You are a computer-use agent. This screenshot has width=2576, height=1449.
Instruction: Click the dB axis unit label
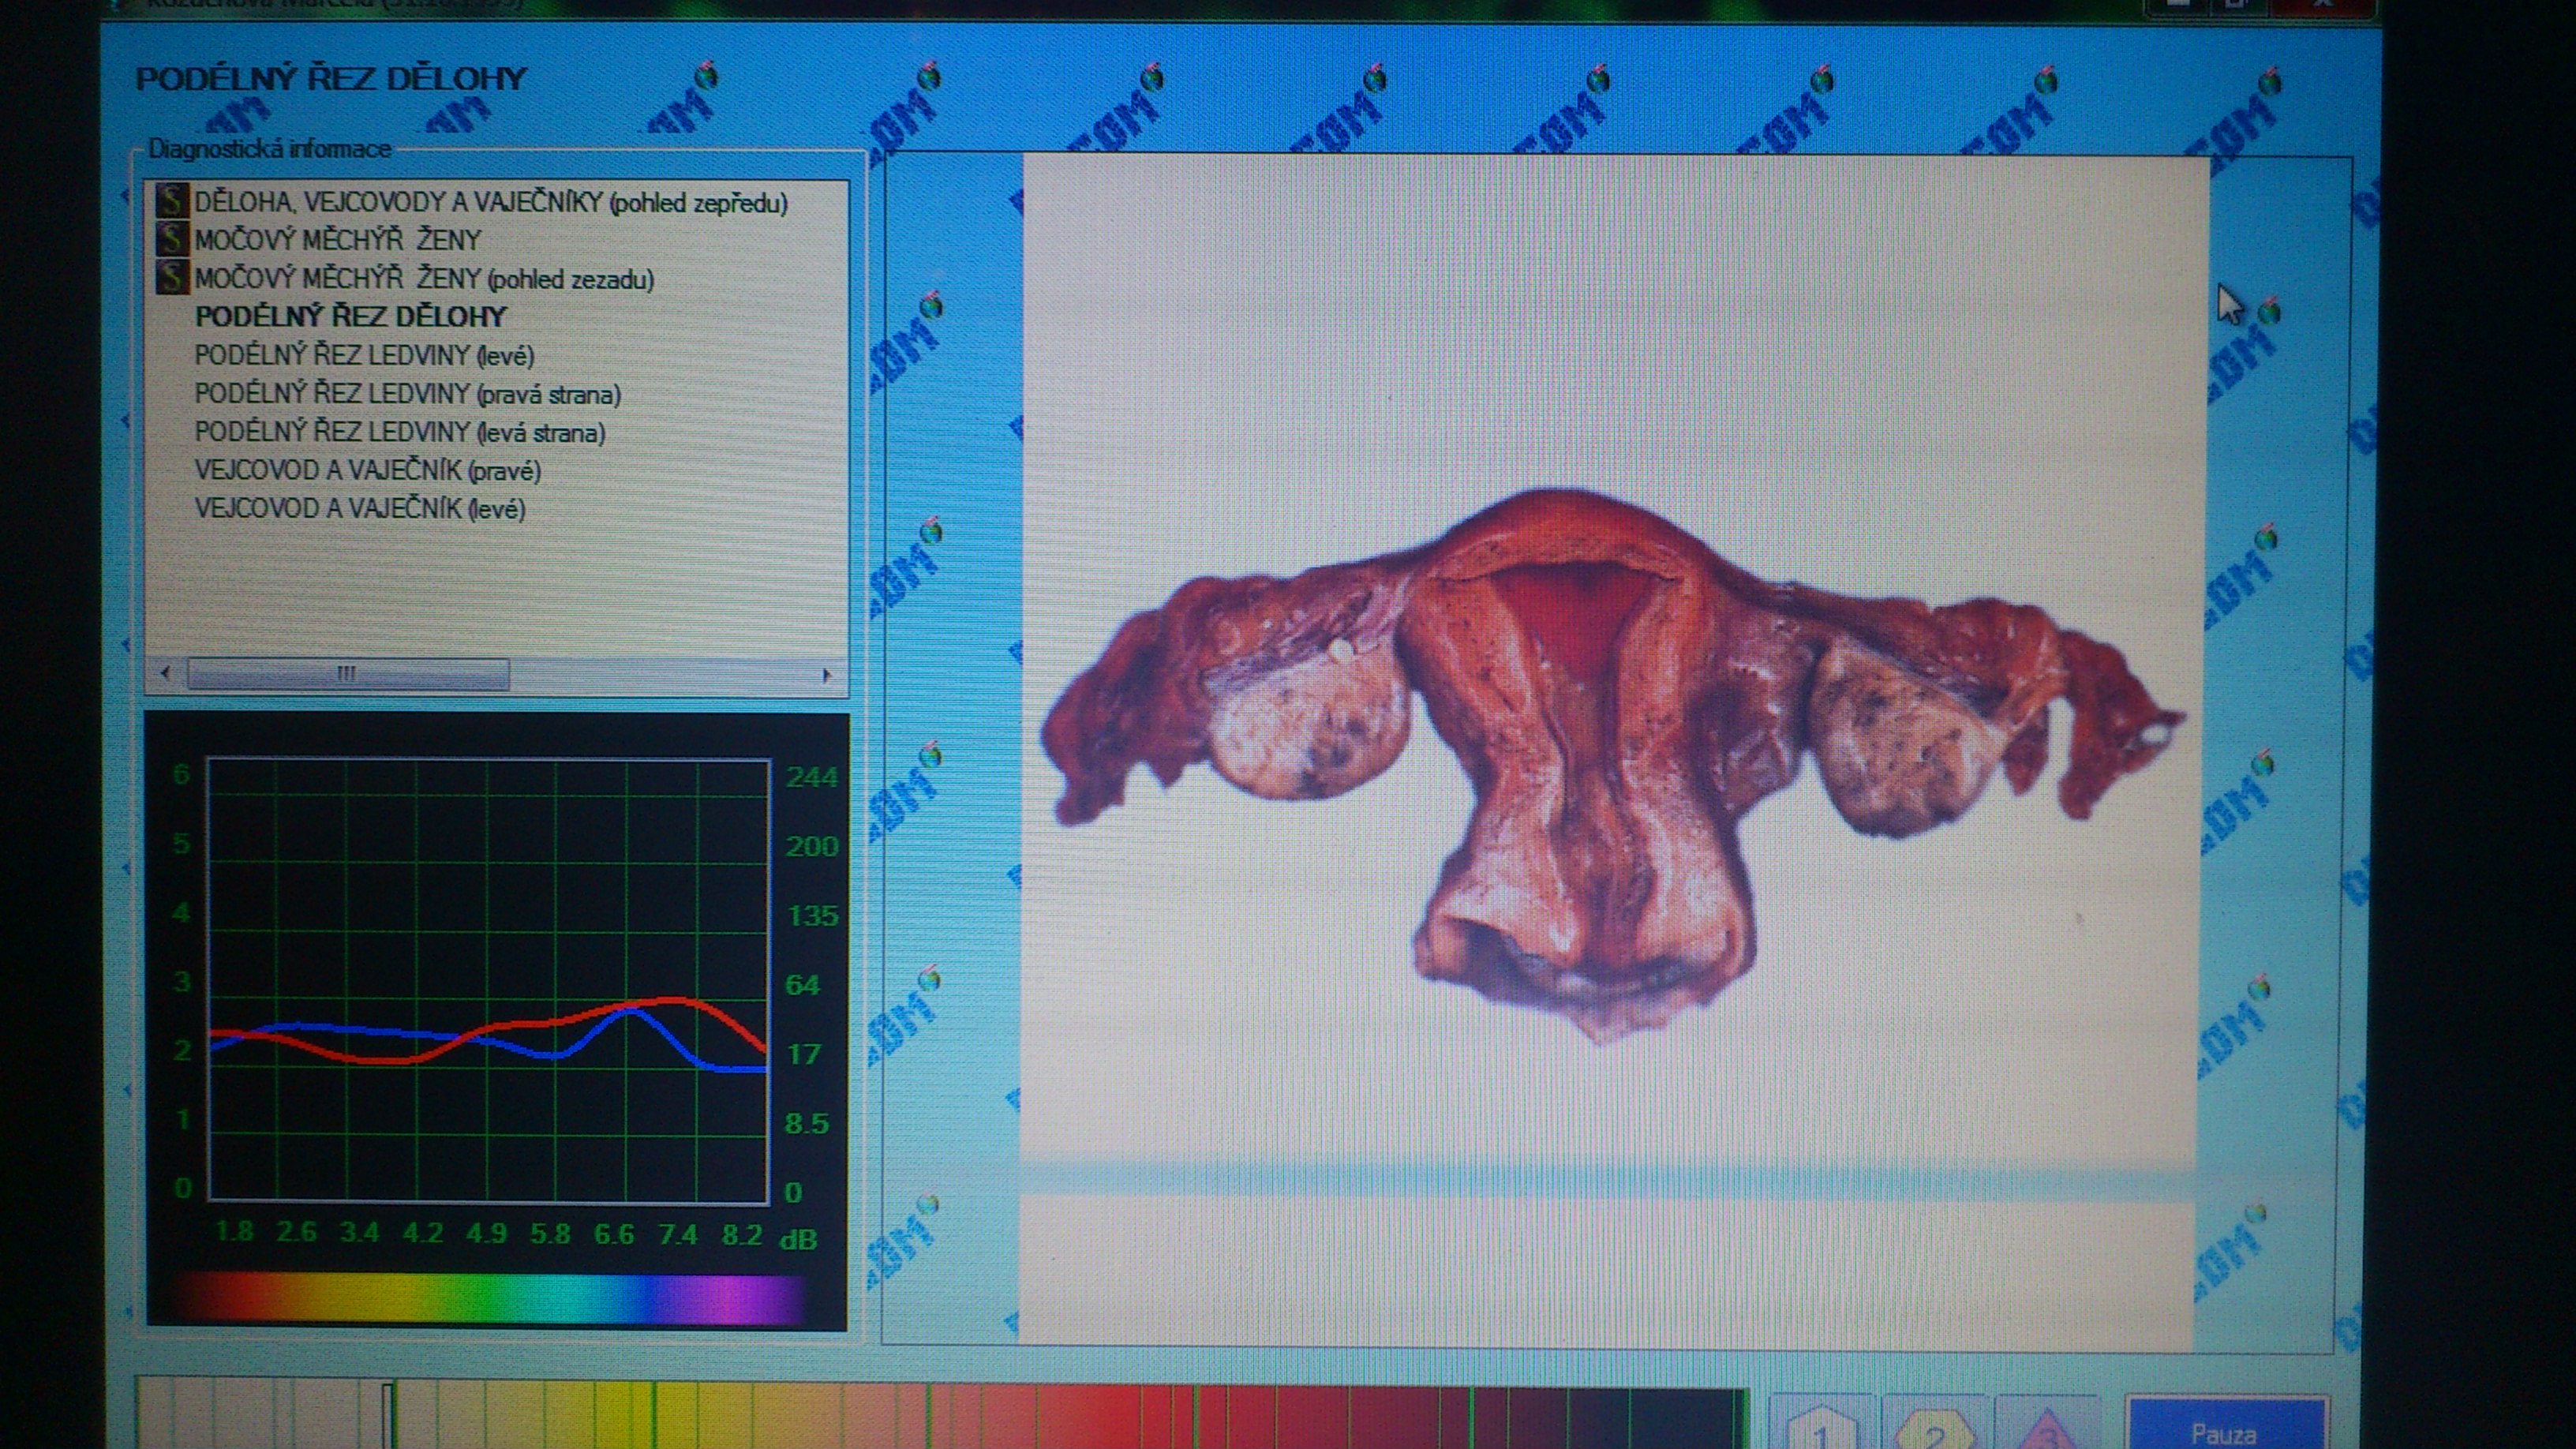[798, 1239]
